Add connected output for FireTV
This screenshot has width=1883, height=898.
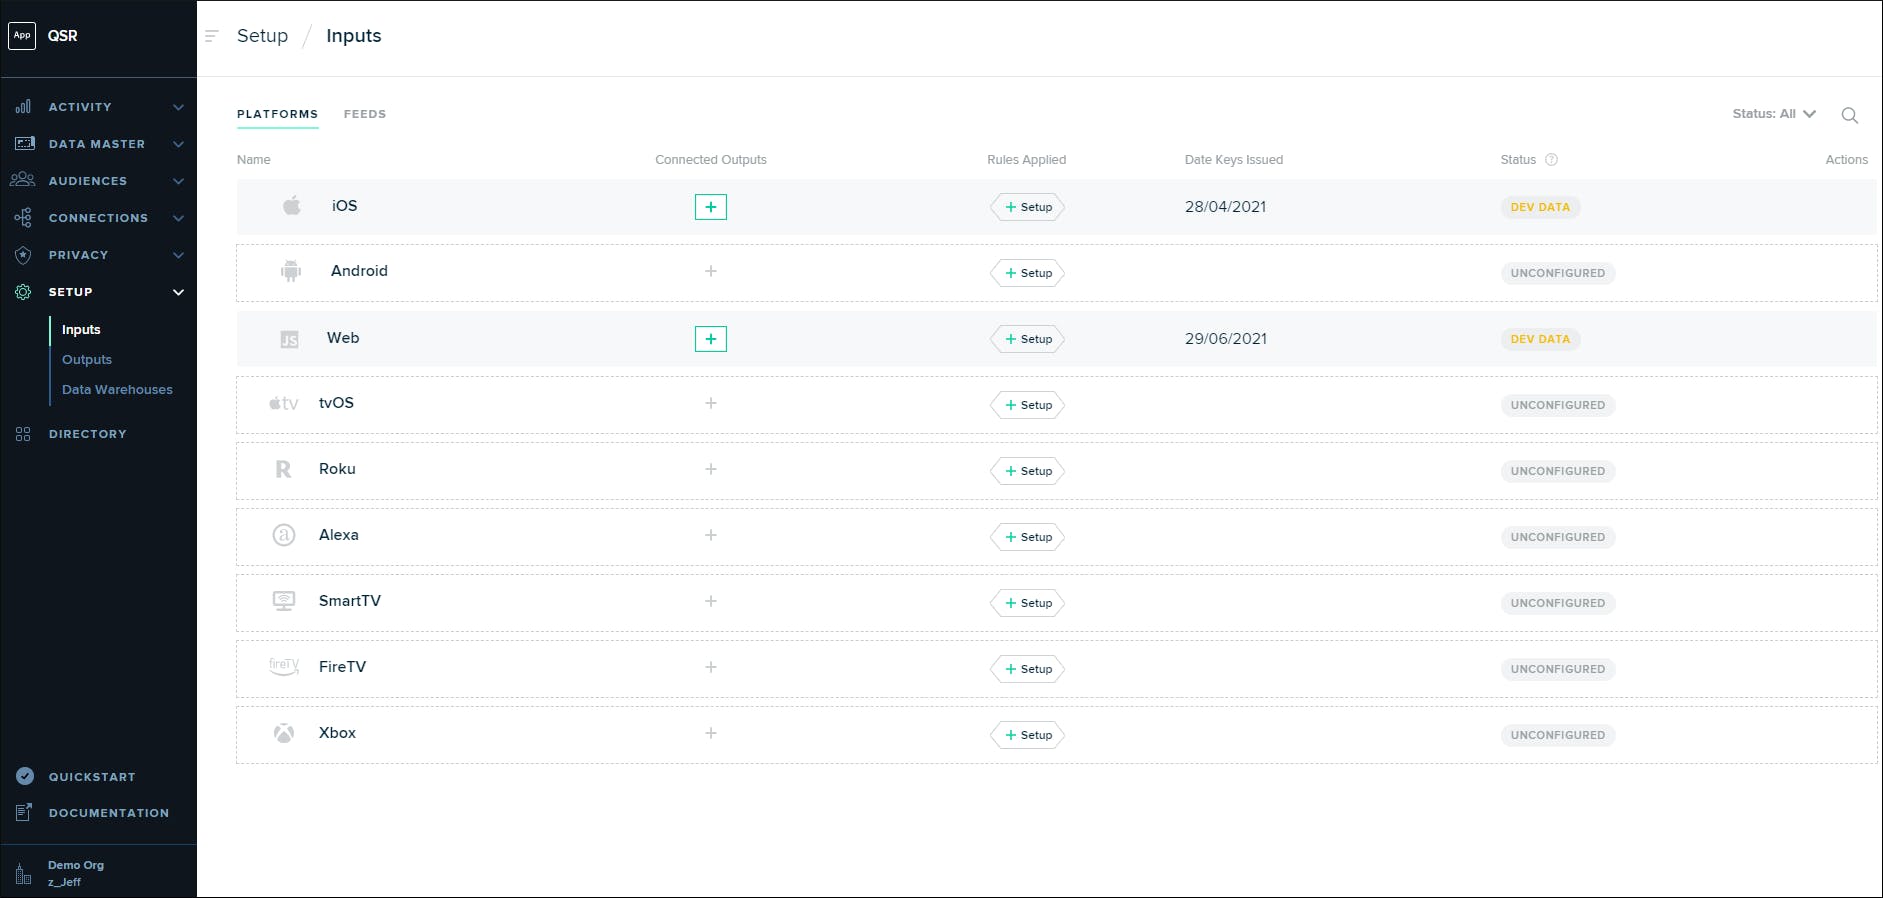711,667
